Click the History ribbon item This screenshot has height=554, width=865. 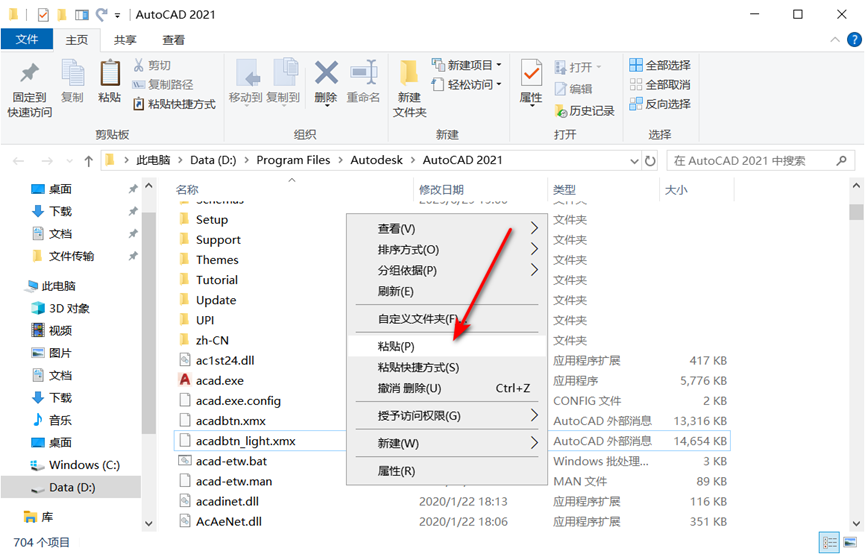point(584,110)
